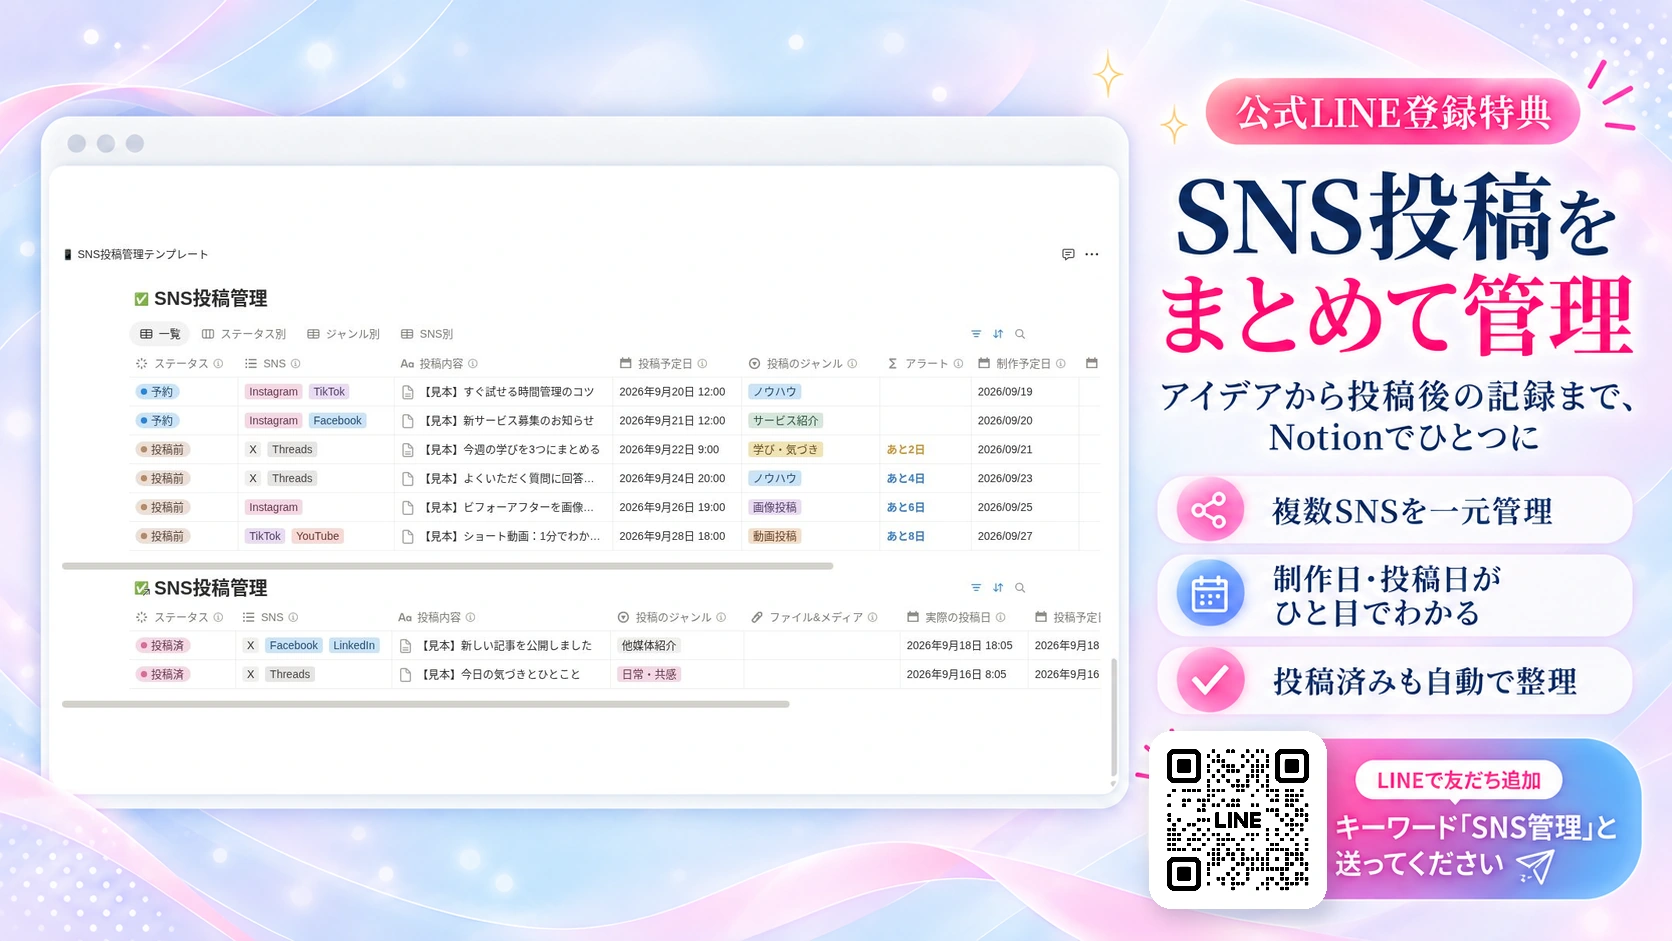
Task: Click 2026年9月28日 18:00 date cell
Action: (x=672, y=537)
